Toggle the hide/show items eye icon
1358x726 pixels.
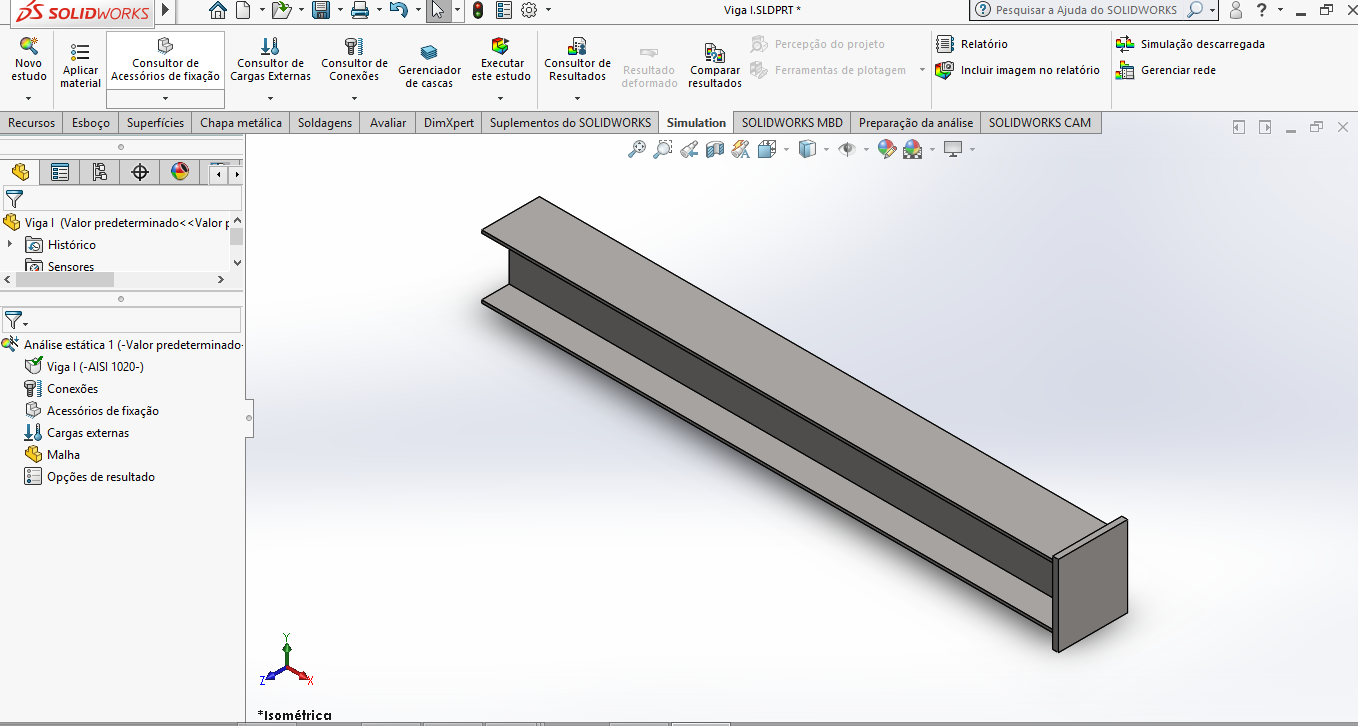(847, 149)
